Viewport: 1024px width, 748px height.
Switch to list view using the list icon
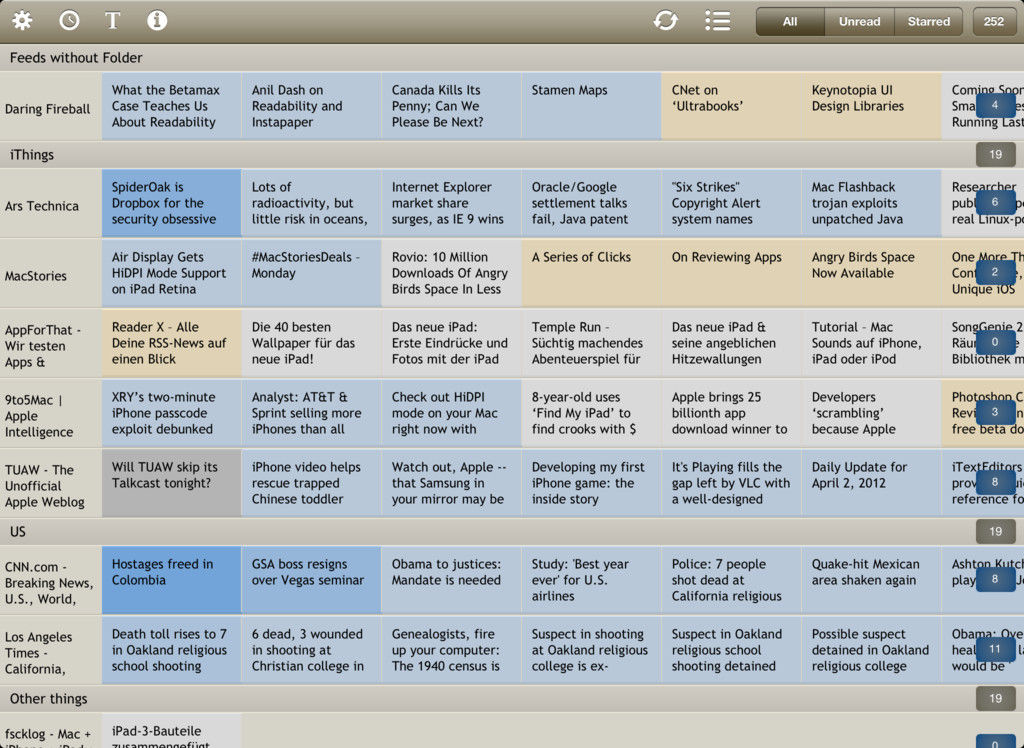point(718,21)
